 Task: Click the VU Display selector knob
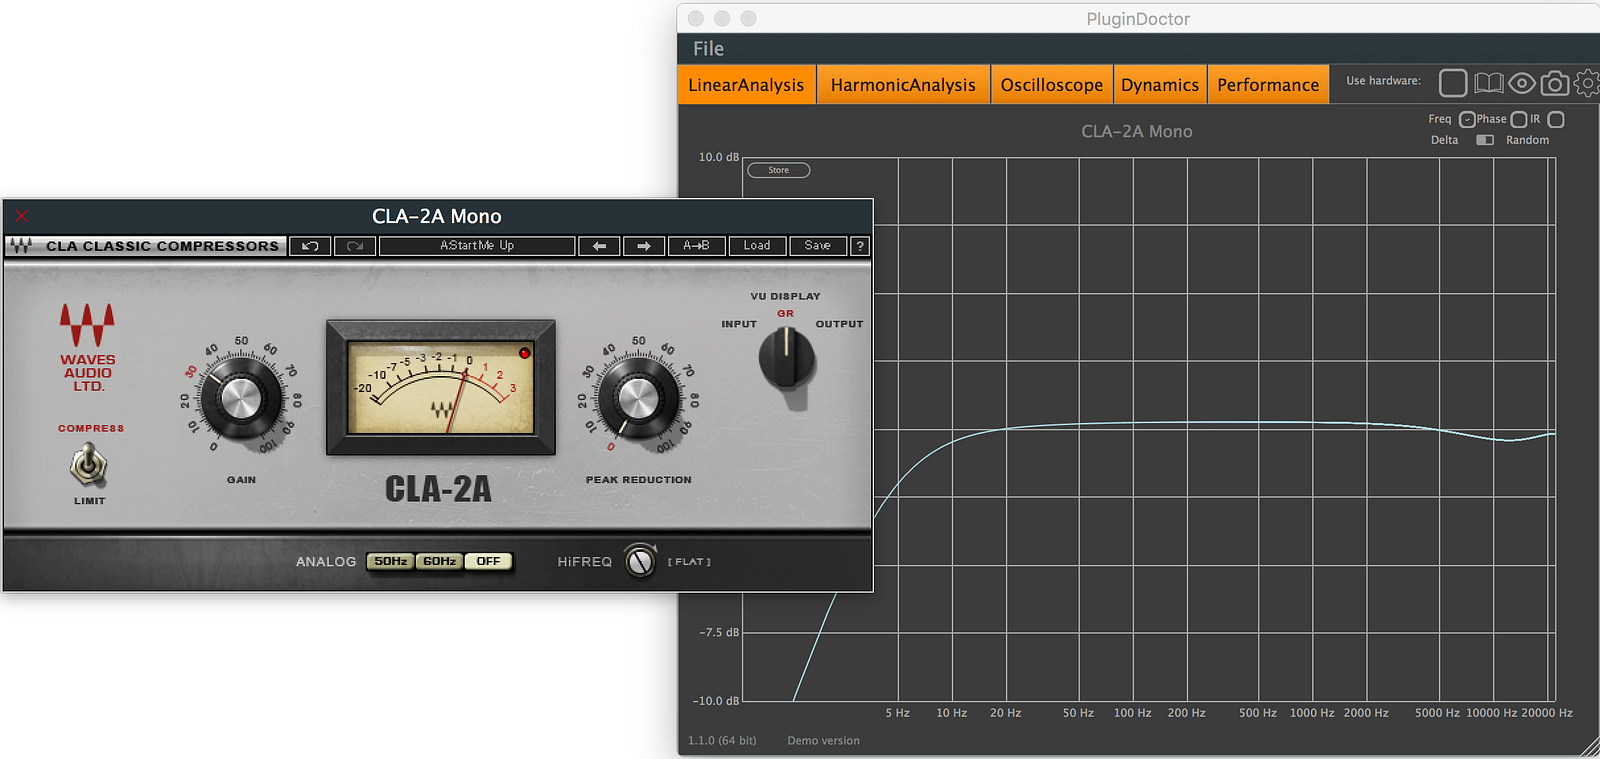click(787, 359)
